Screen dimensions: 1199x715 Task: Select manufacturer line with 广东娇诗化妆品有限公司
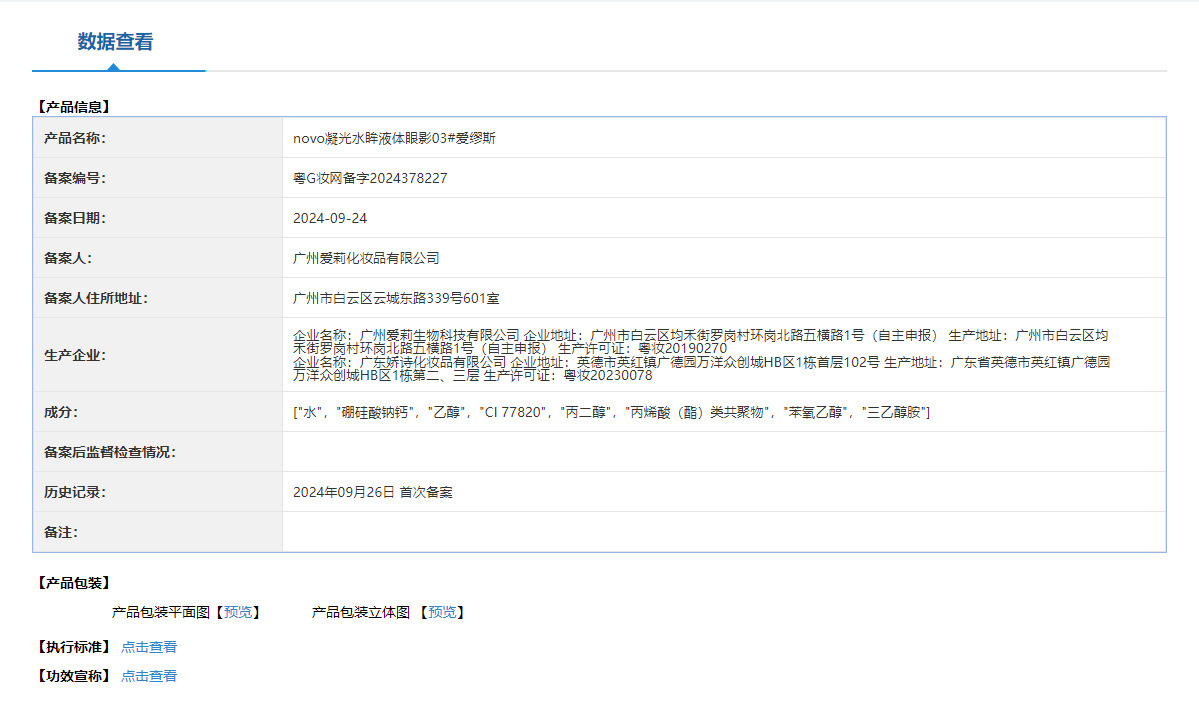pos(701,369)
